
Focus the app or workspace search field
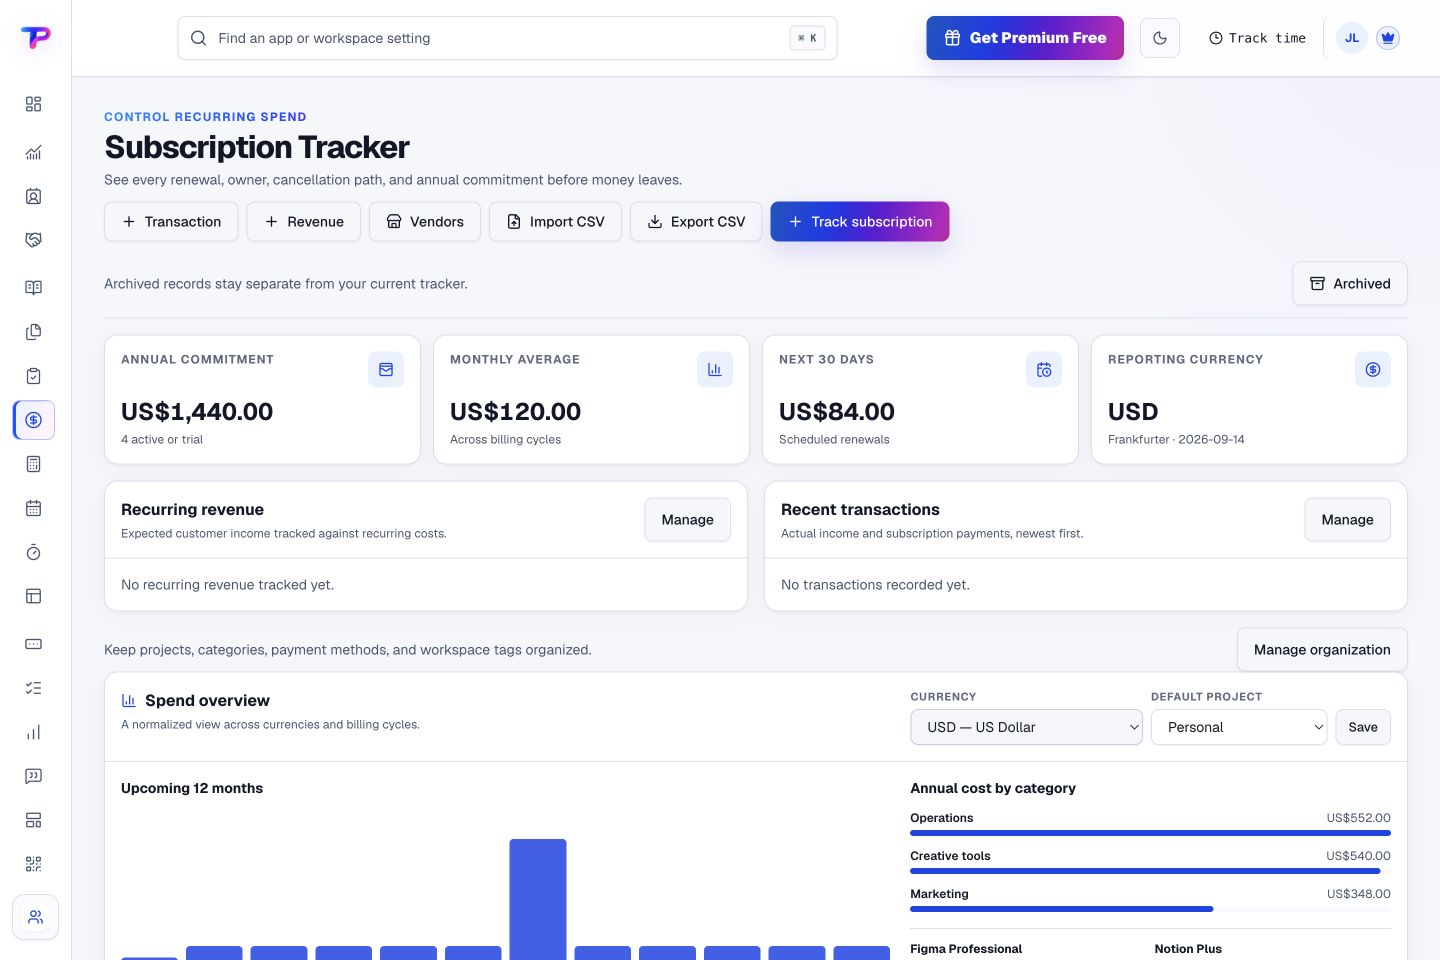(x=507, y=38)
